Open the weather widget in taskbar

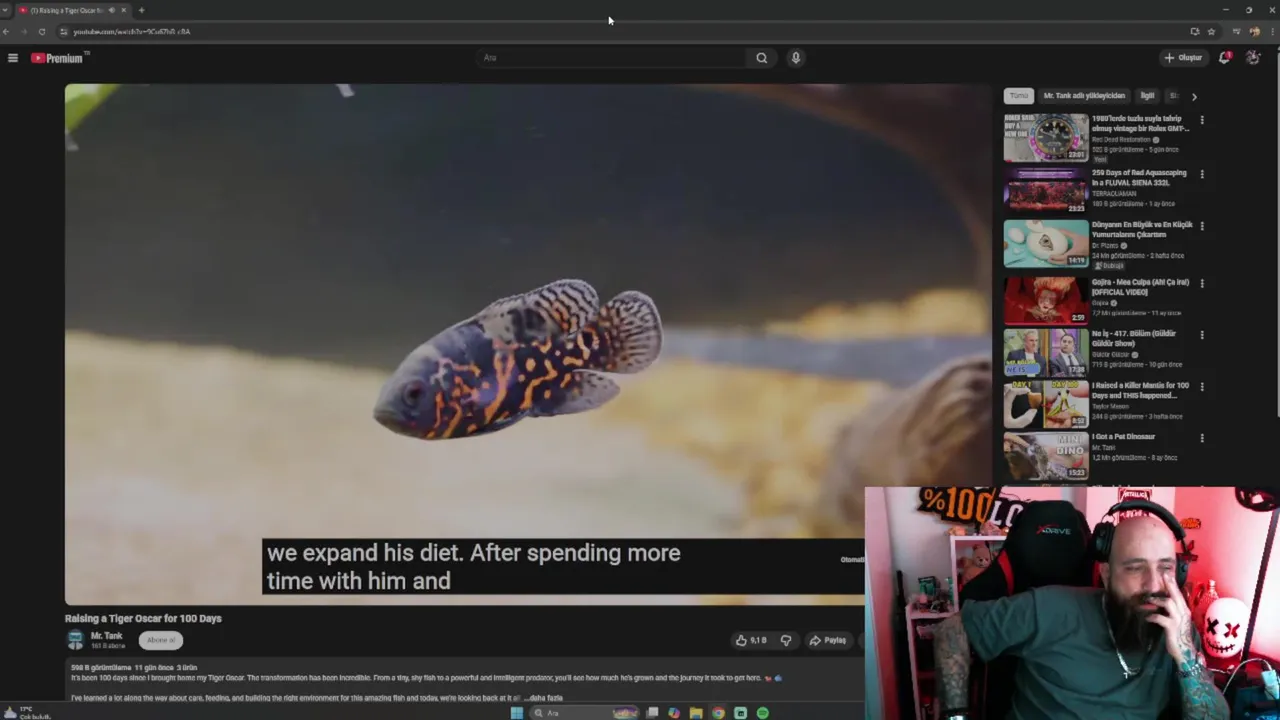(x=25, y=712)
